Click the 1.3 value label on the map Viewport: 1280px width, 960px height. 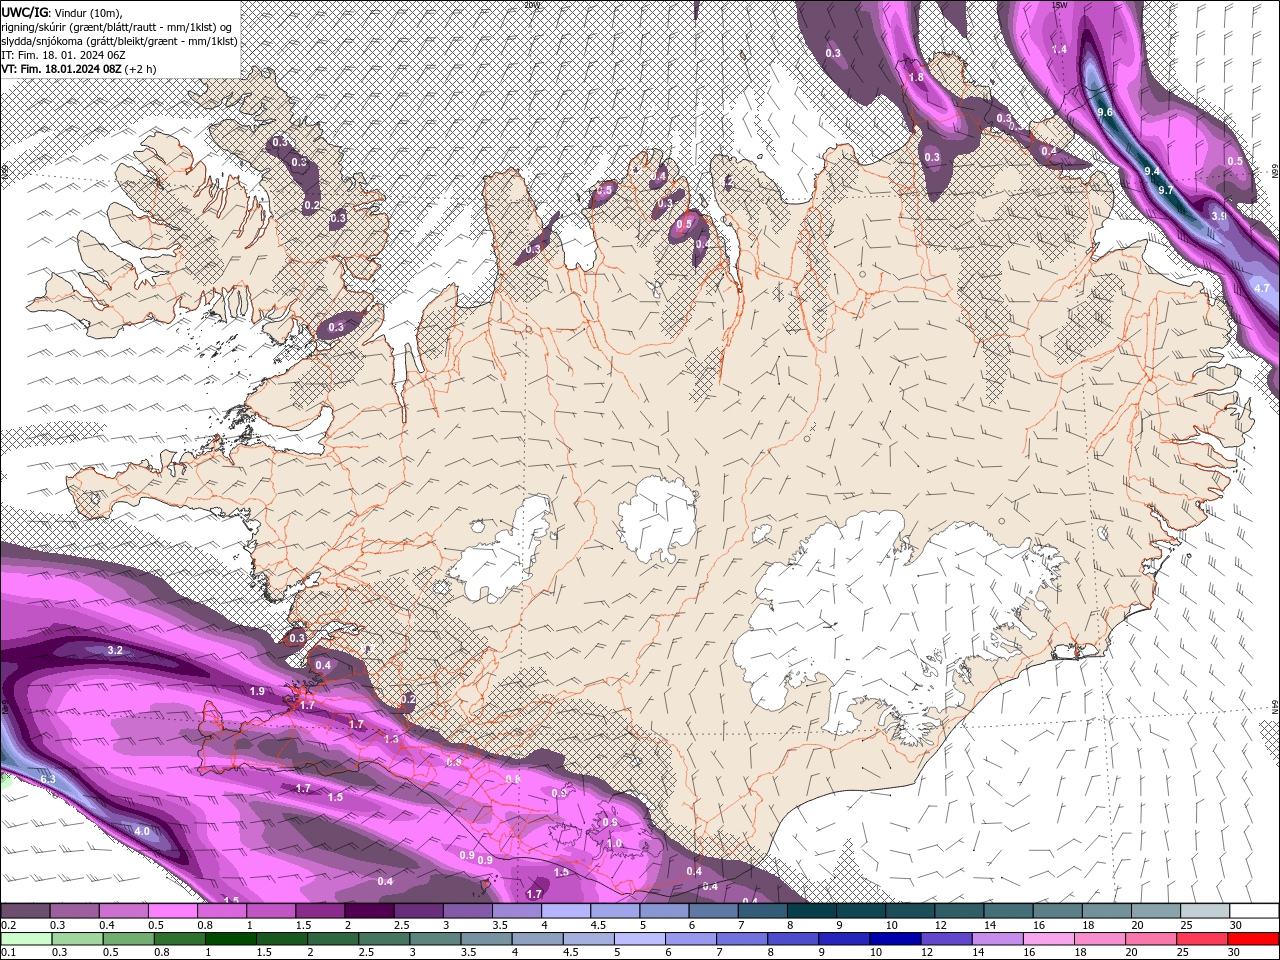[391, 739]
